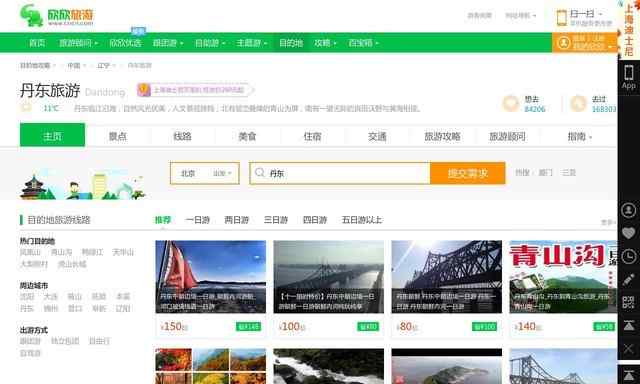The width and height of the screenshot is (640, 384).
Task: Open the 北京 departure city dropdown
Action: [x=204, y=173]
